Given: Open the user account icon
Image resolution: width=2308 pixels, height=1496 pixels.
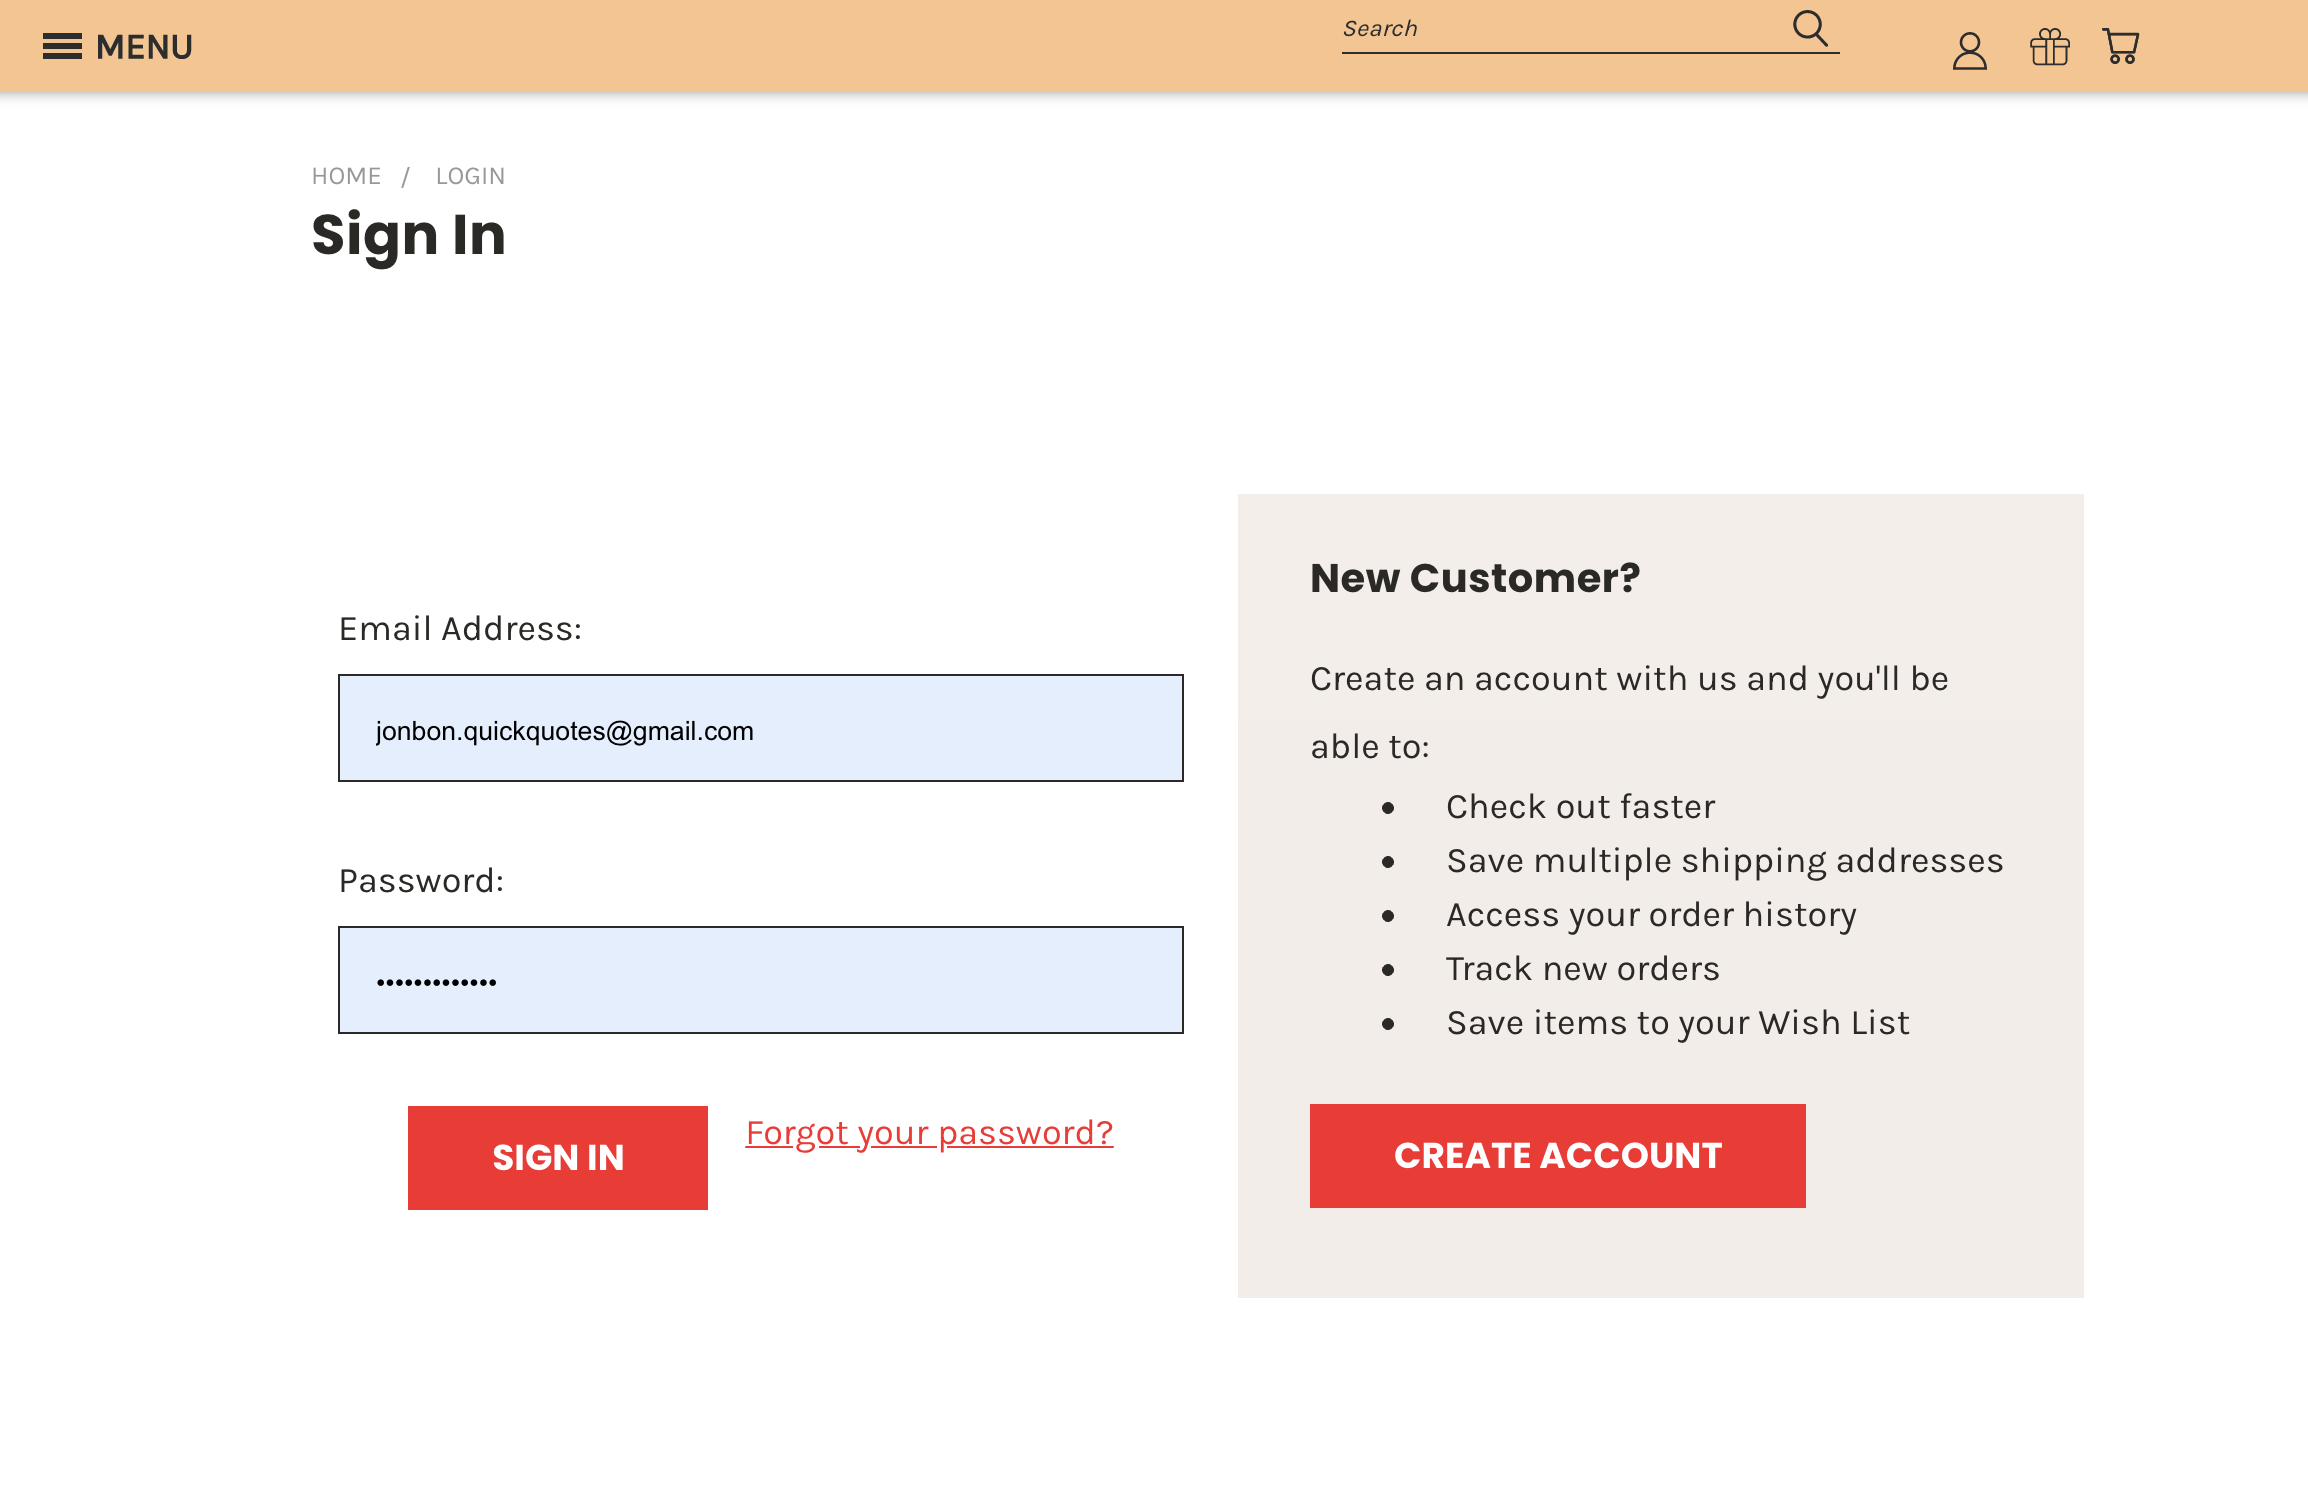Looking at the screenshot, I should click(1969, 50).
